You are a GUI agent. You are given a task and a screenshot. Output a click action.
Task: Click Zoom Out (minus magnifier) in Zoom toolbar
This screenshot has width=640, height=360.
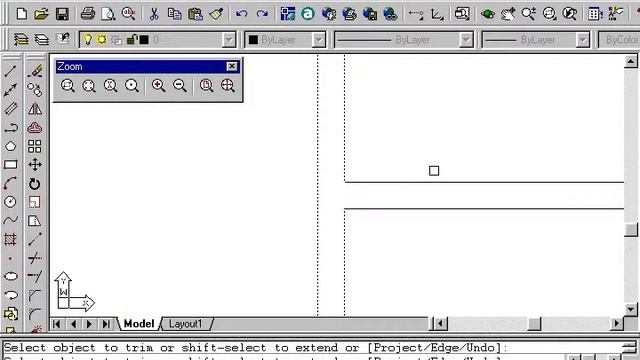tap(180, 86)
